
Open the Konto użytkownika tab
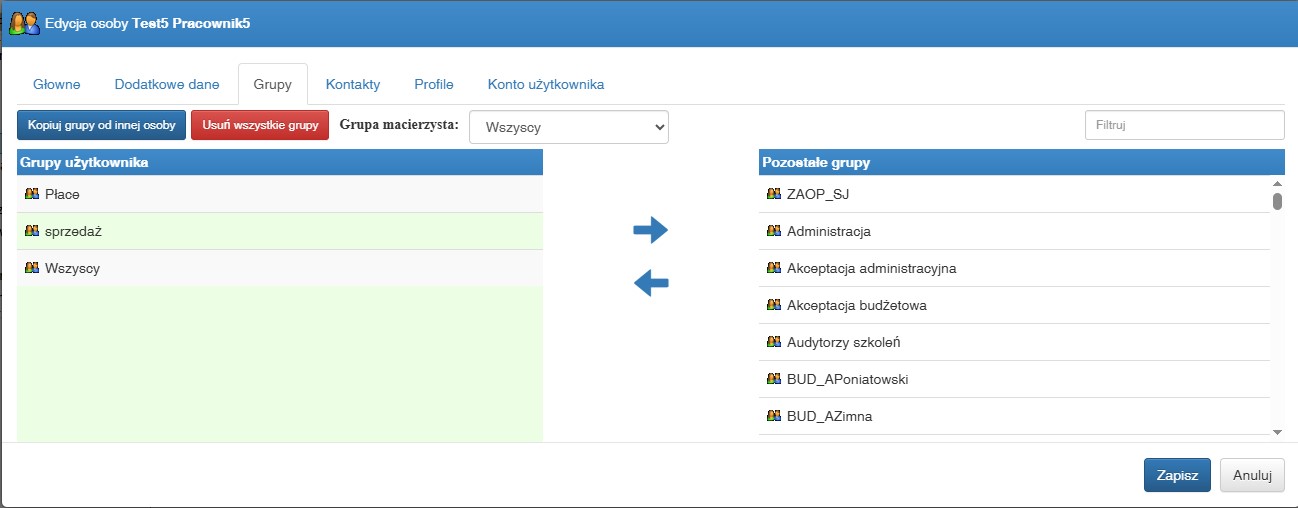(546, 85)
